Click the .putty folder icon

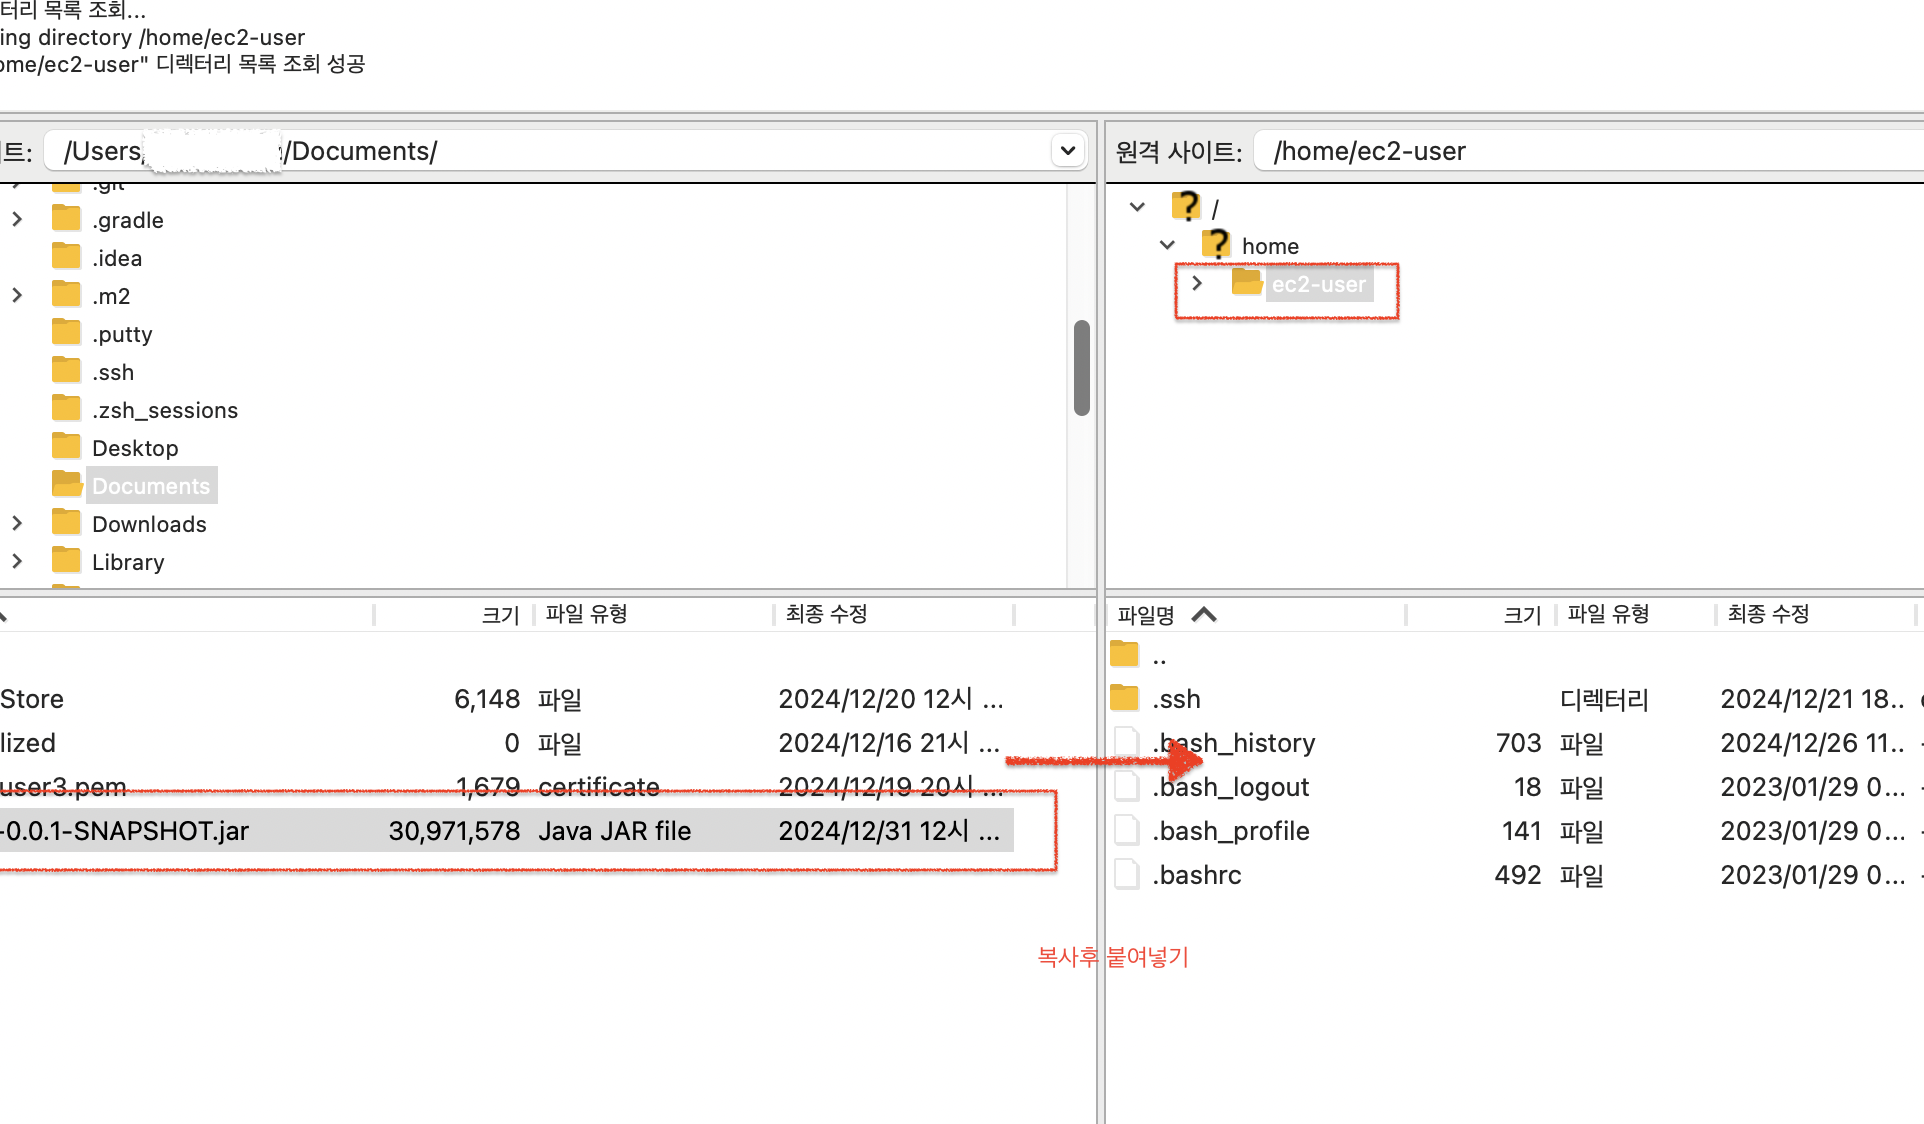[66, 333]
